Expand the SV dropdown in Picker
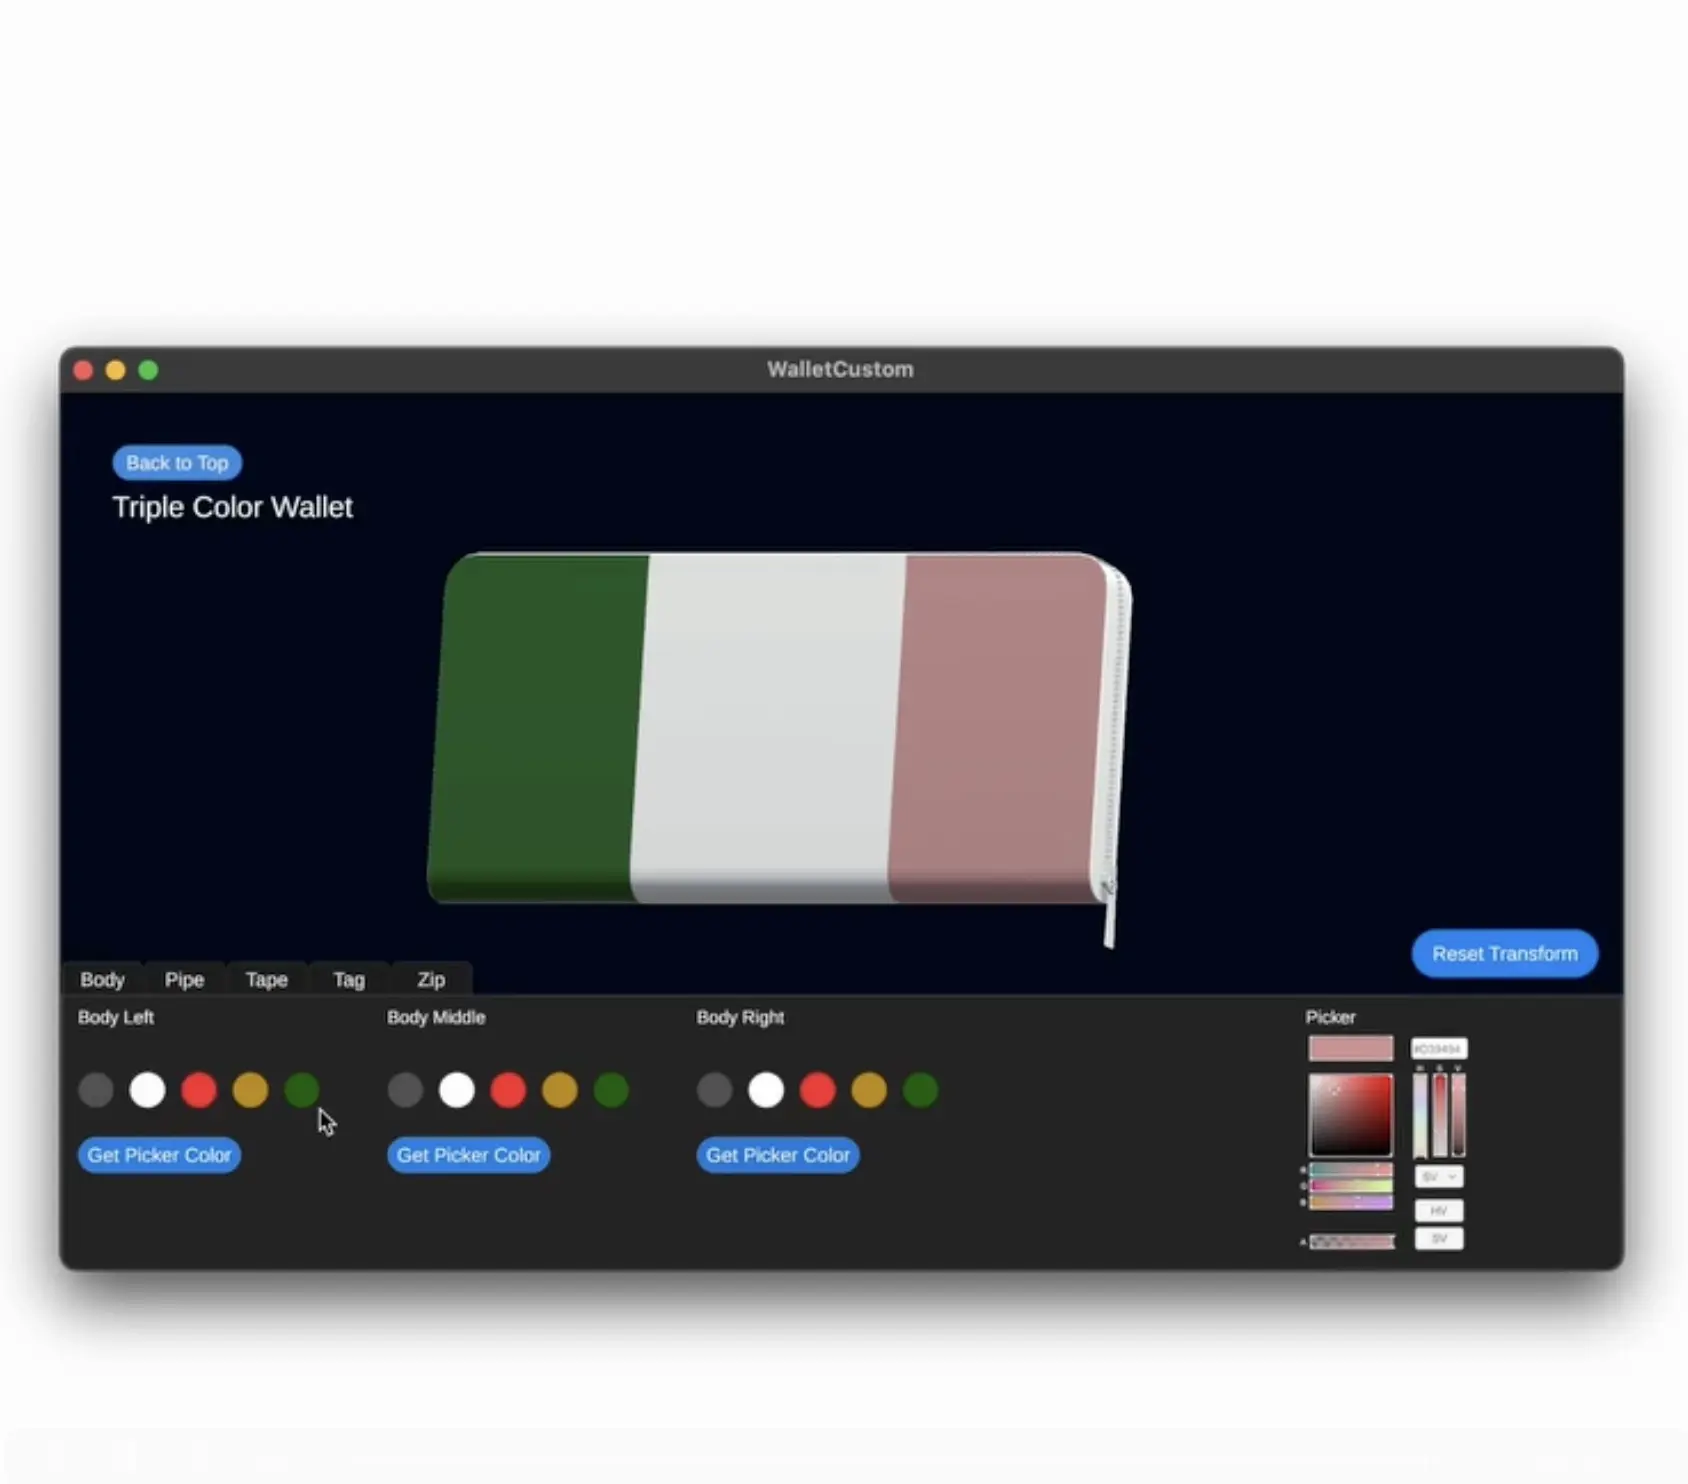Image resolution: width=1688 pixels, height=1484 pixels. tap(1438, 1177)
